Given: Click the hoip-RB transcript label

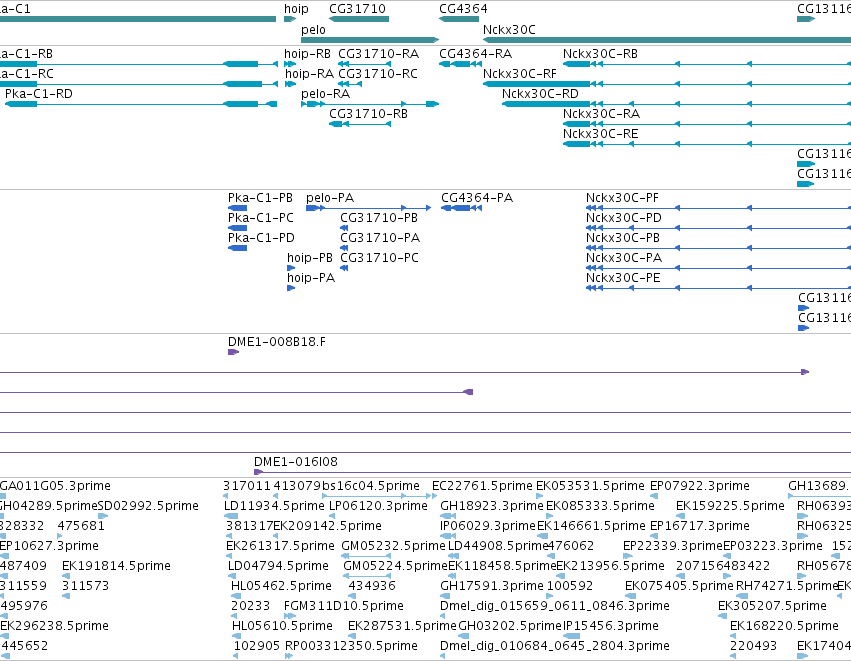Looking at the screenshot, I should tap(307, 54).
